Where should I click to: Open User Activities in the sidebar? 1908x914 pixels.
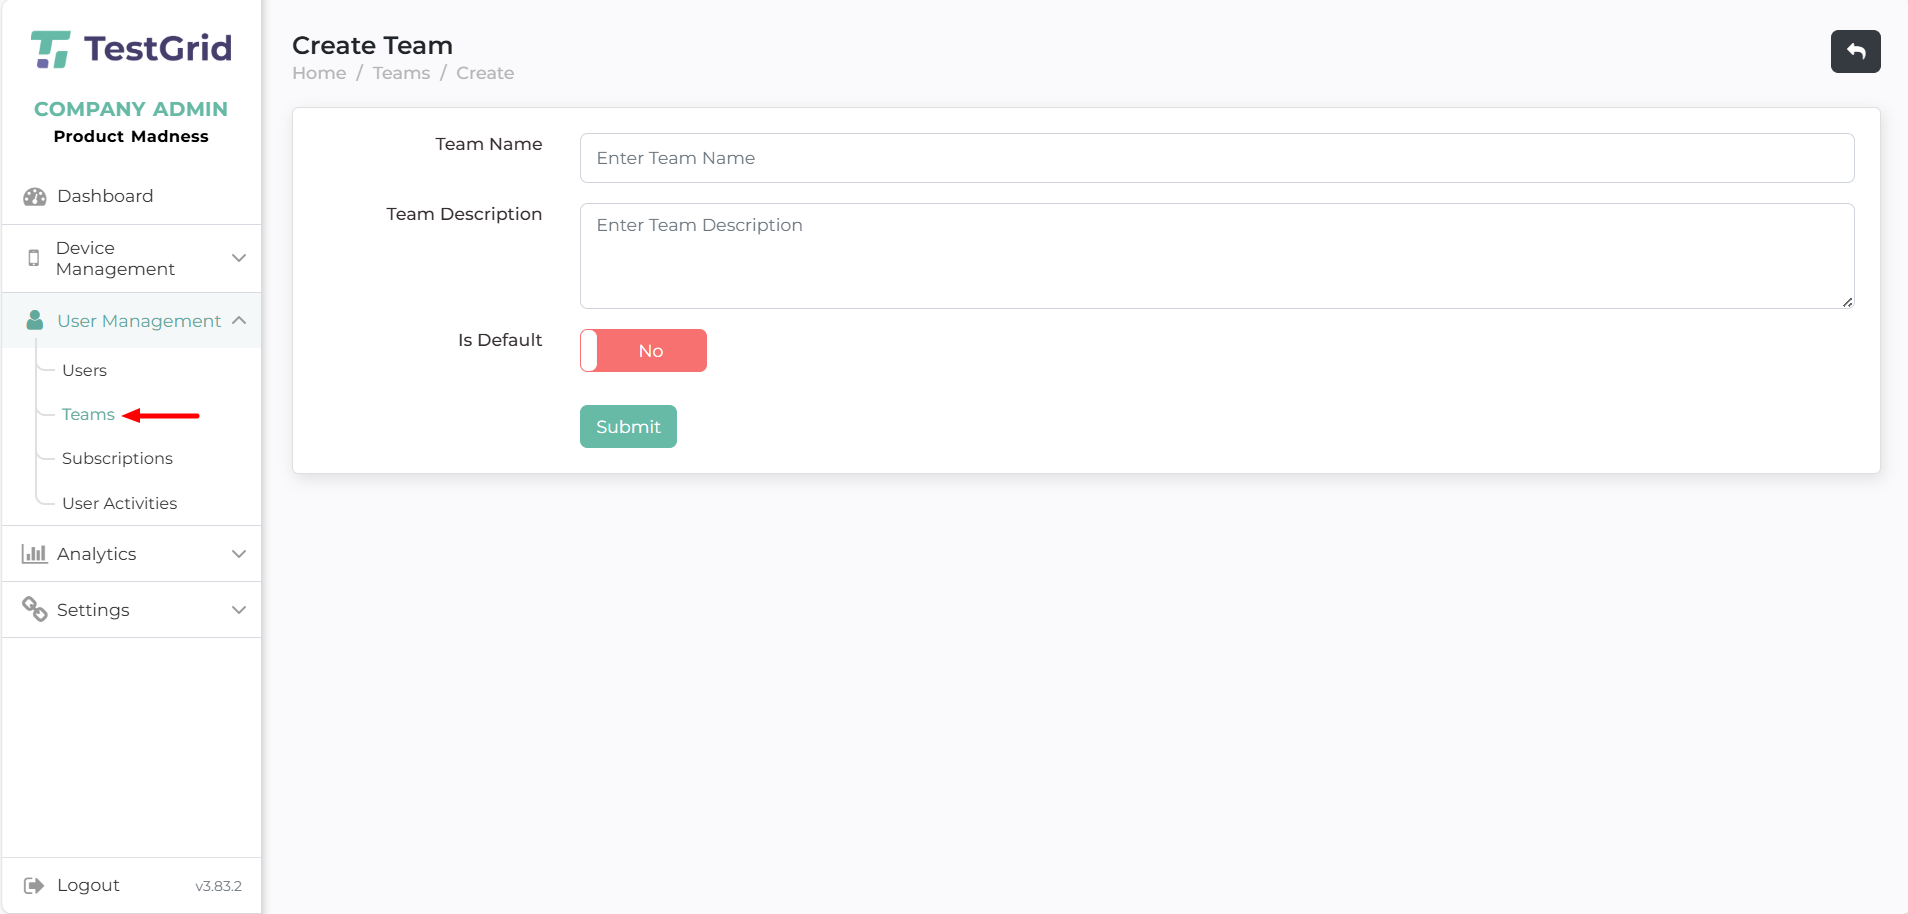click(x=119, y=504)
